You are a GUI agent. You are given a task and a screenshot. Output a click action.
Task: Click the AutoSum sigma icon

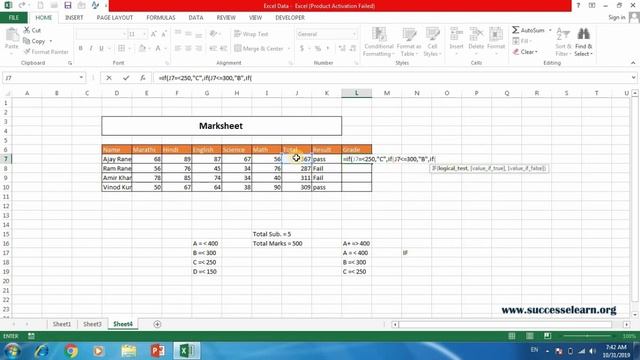coord(516,30)
